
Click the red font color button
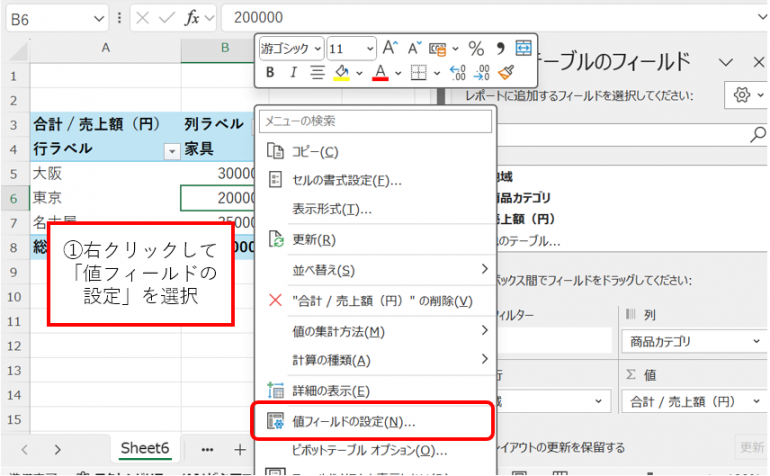point(379,72)
